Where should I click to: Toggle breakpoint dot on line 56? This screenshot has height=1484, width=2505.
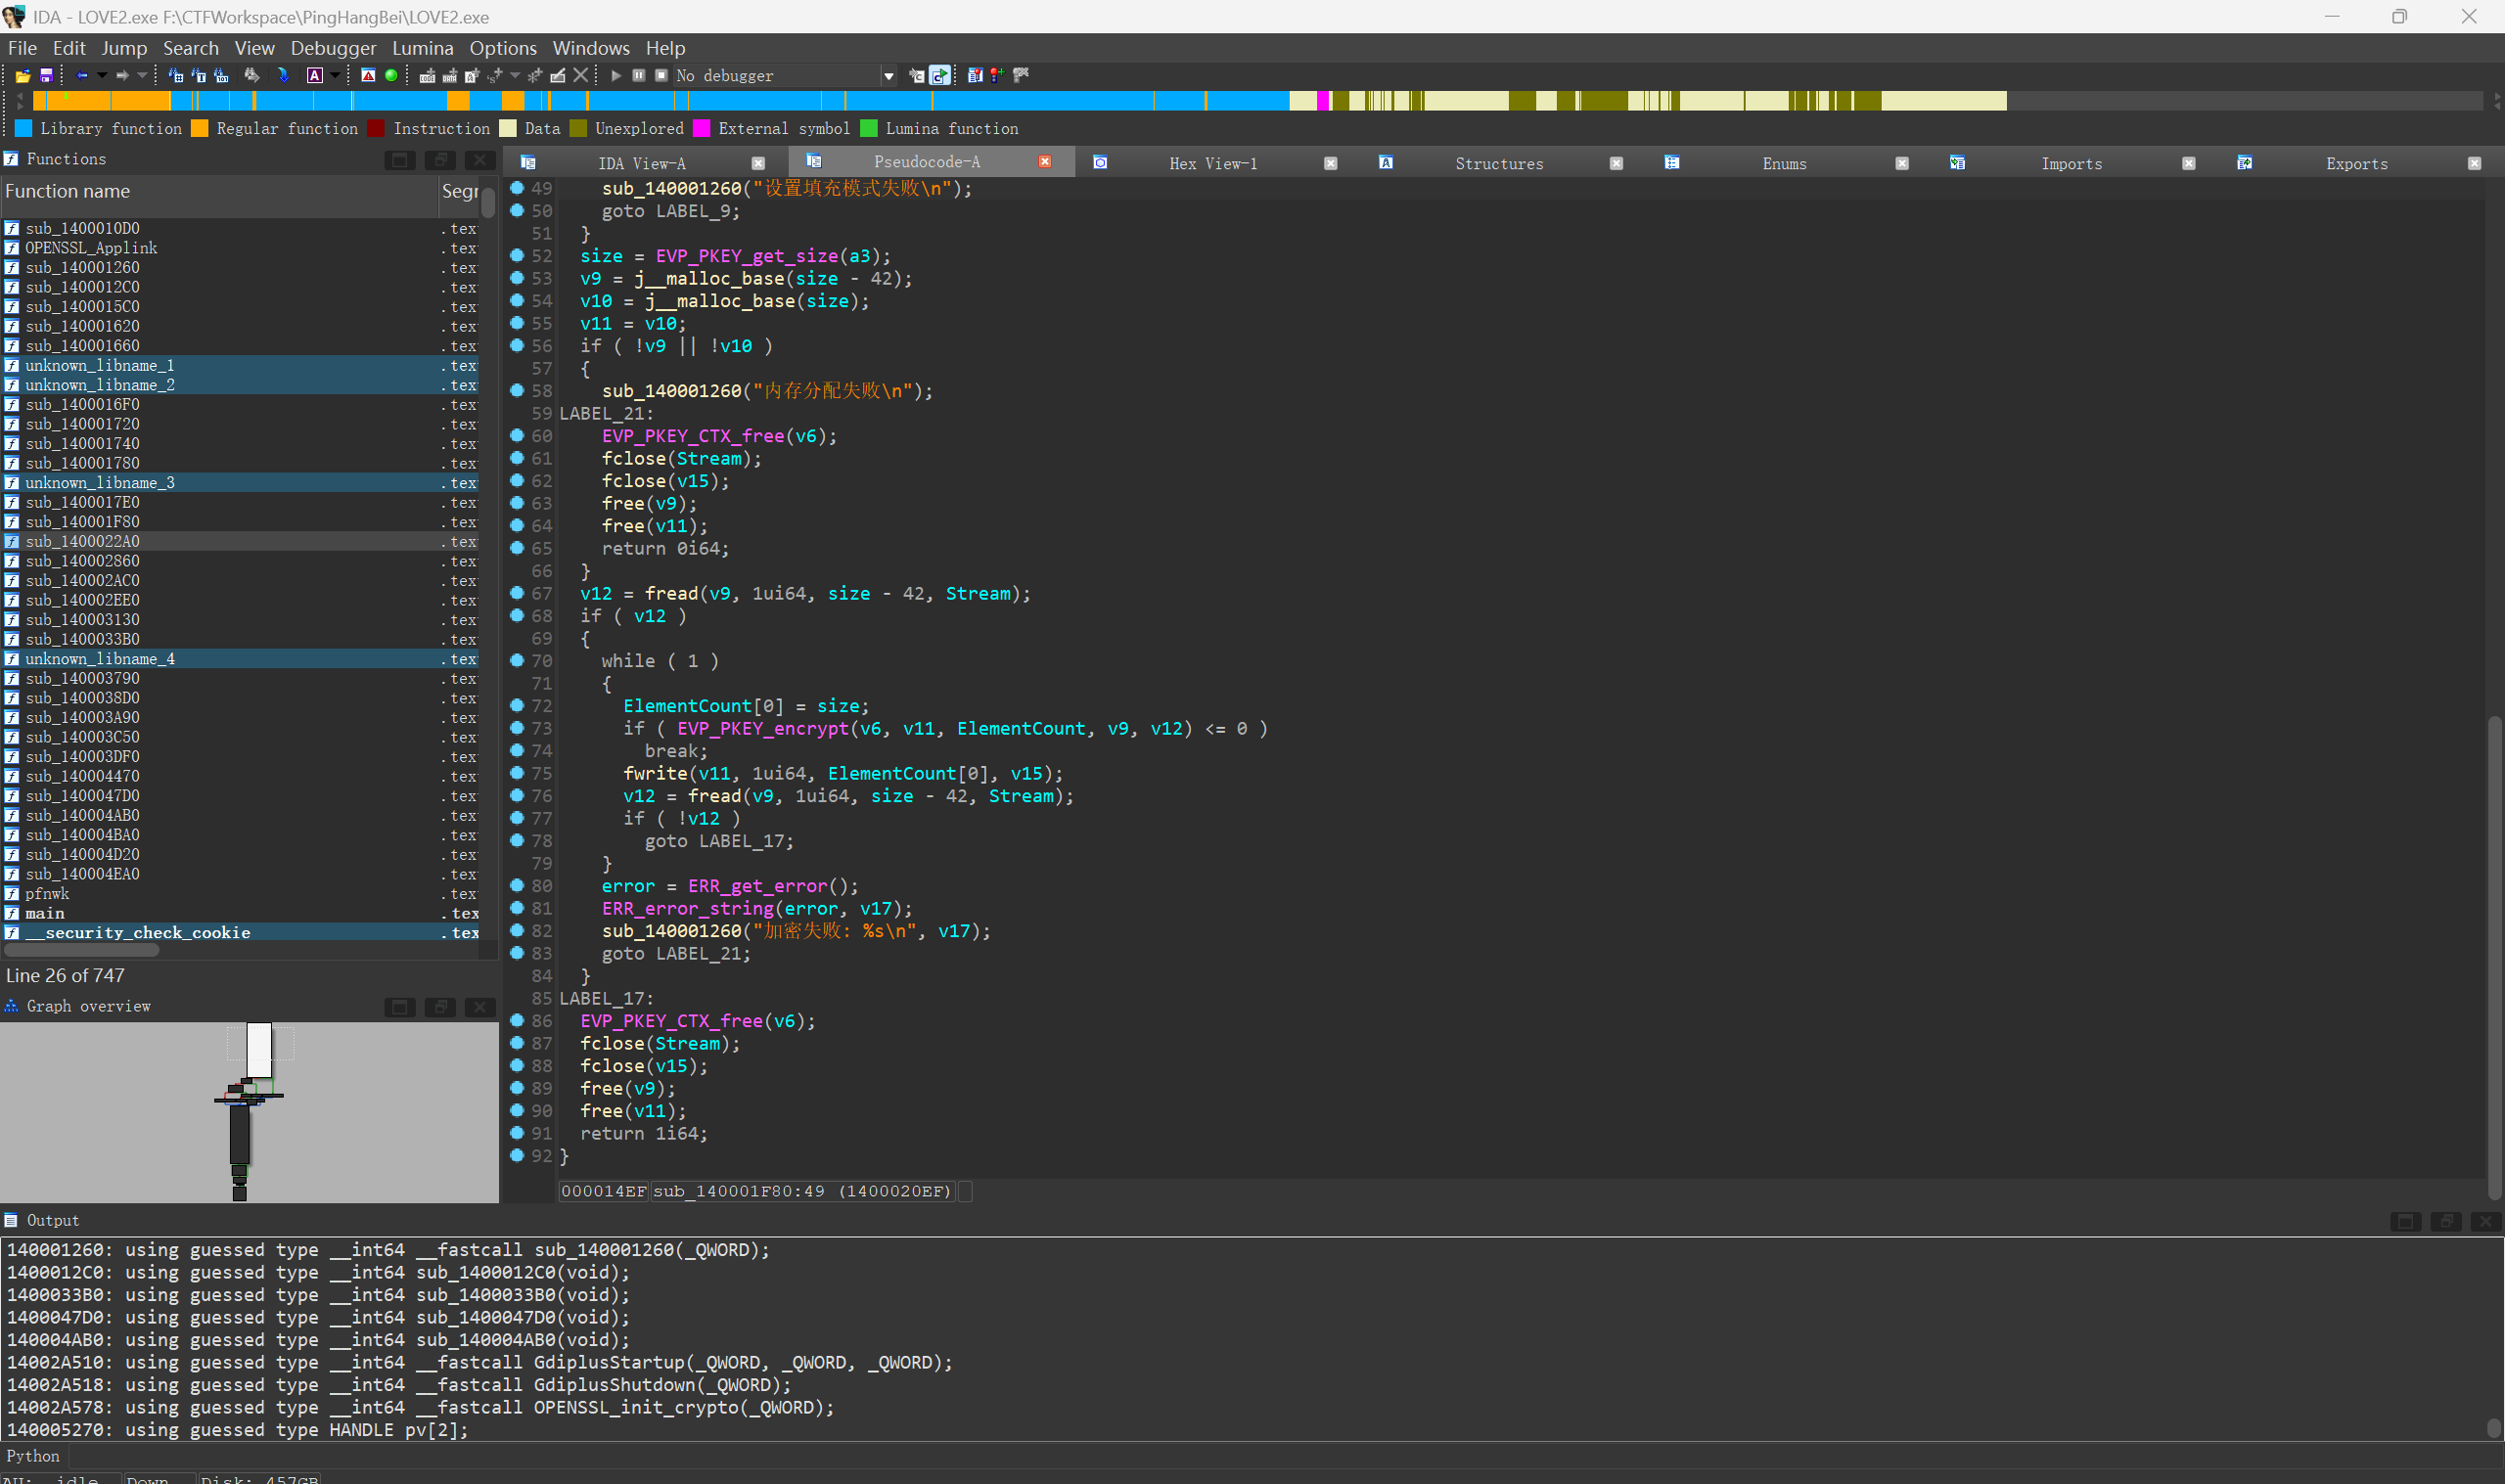pyautogui.click(x=517, y=345)
